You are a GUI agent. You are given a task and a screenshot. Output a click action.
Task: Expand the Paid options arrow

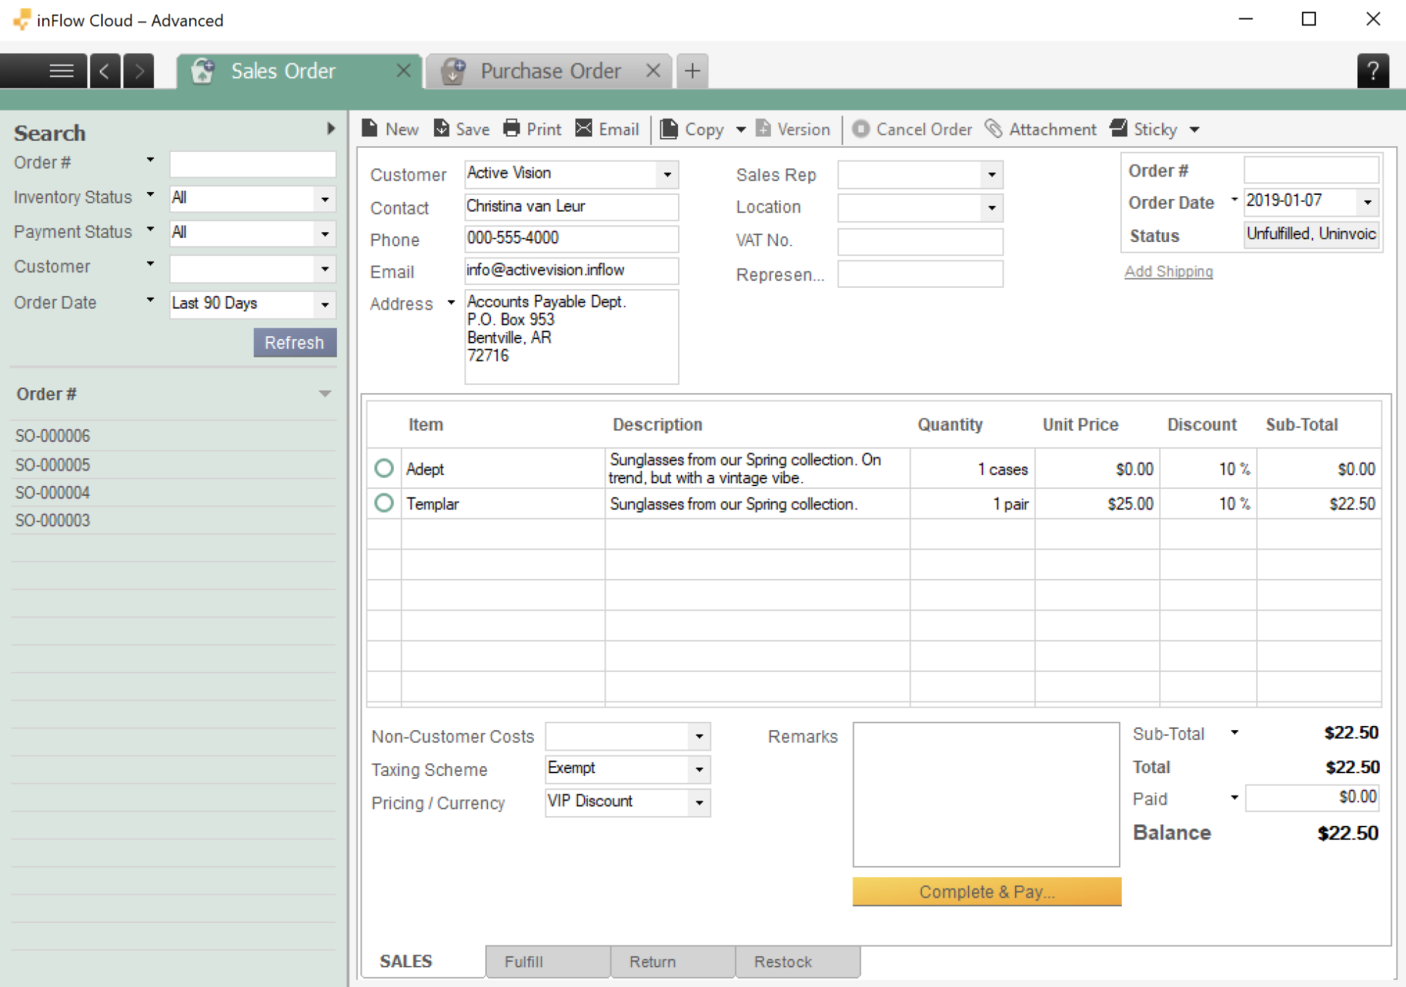(x=1235, y=797)
